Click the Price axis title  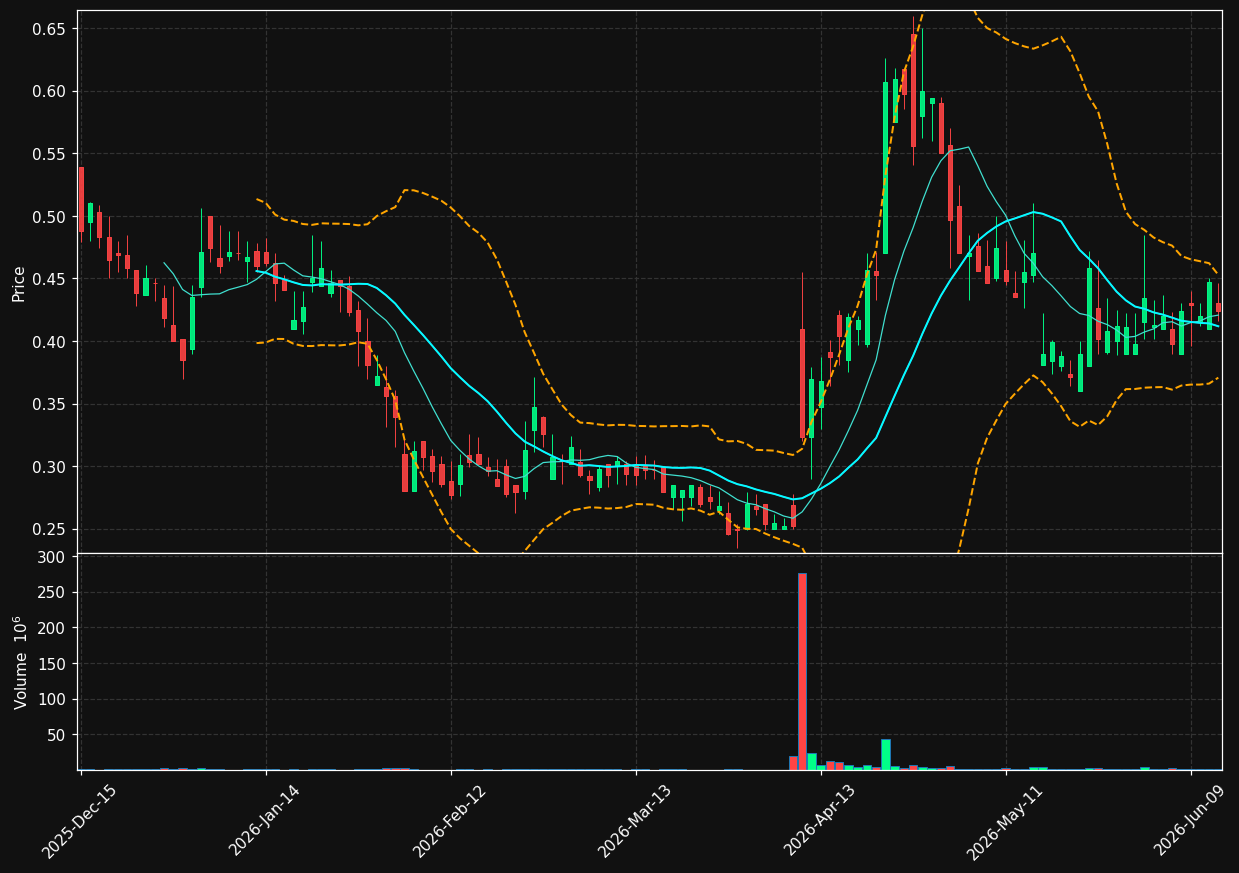coord(19,282)
